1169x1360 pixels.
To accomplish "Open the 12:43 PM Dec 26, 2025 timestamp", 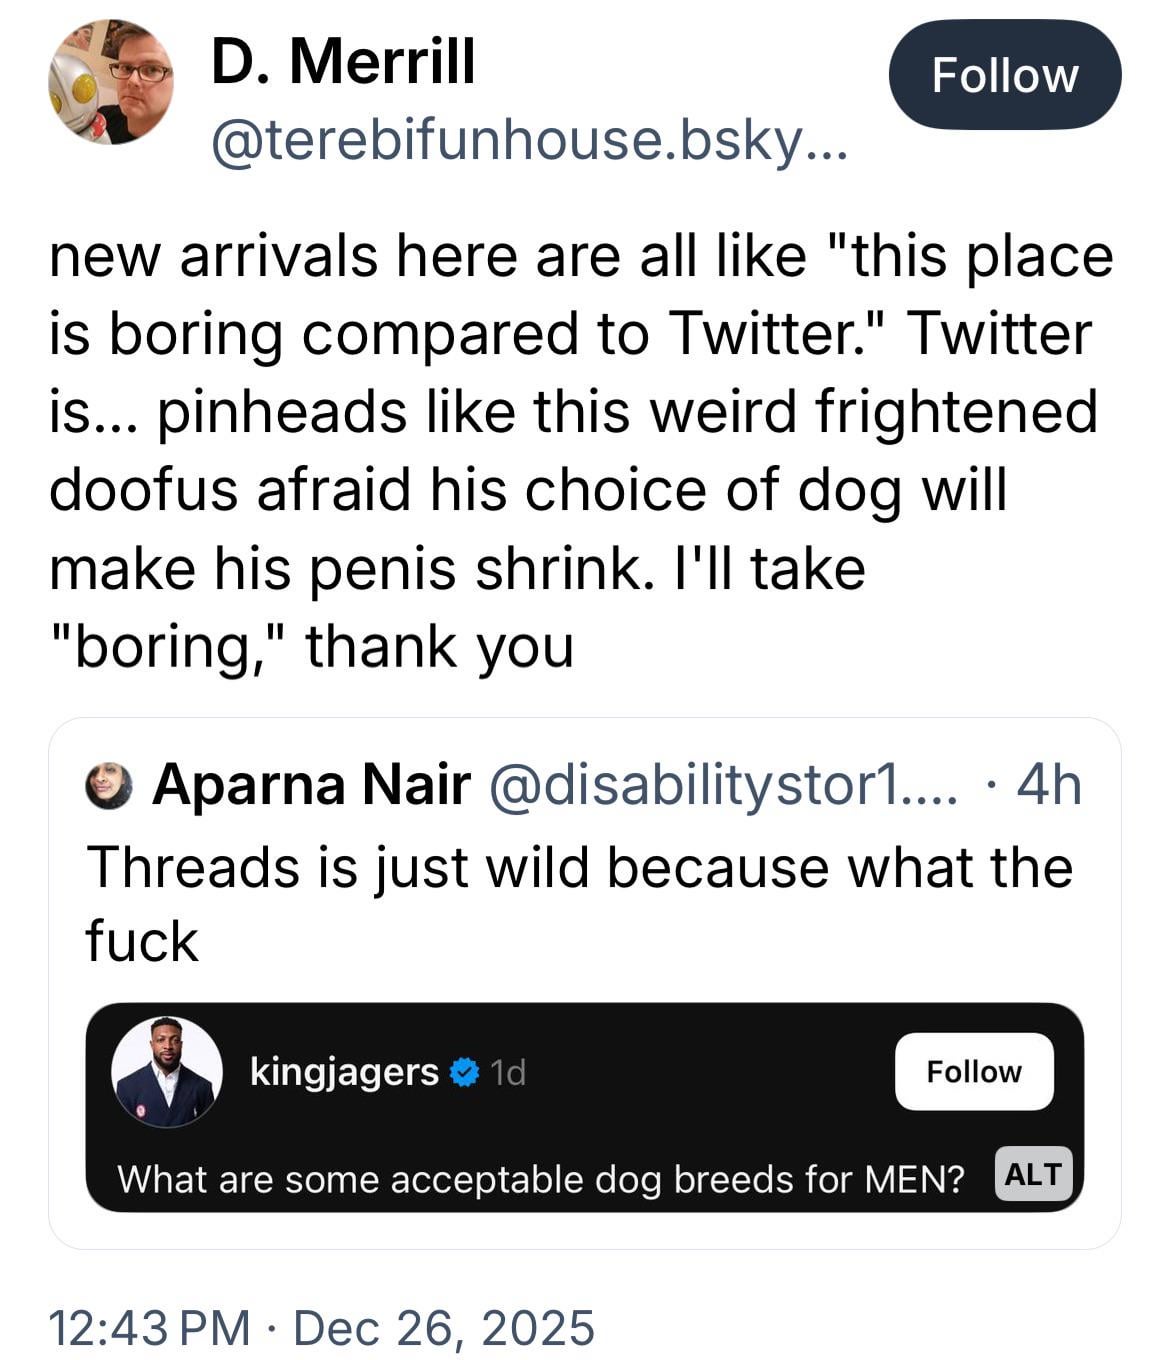I will 321,1328.
